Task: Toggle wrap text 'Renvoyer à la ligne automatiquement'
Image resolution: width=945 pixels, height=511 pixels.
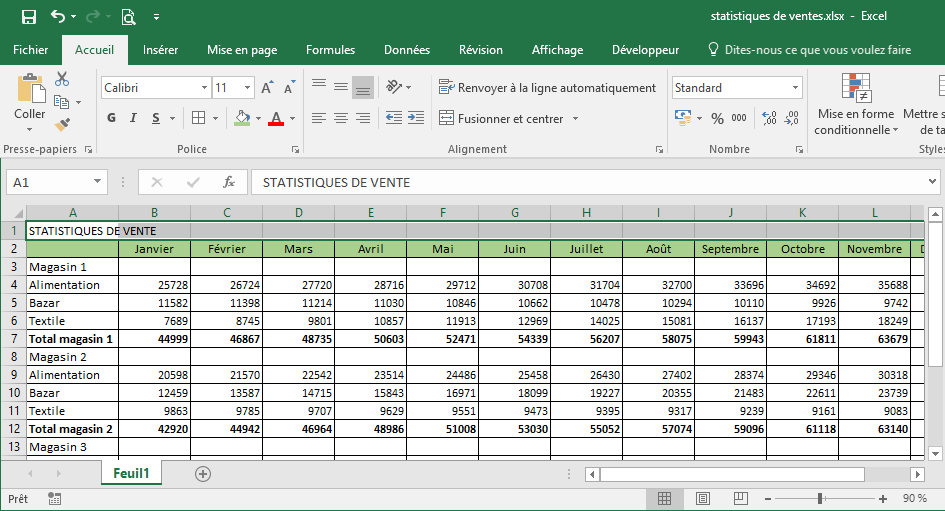Action: click(x=547, y=88)
